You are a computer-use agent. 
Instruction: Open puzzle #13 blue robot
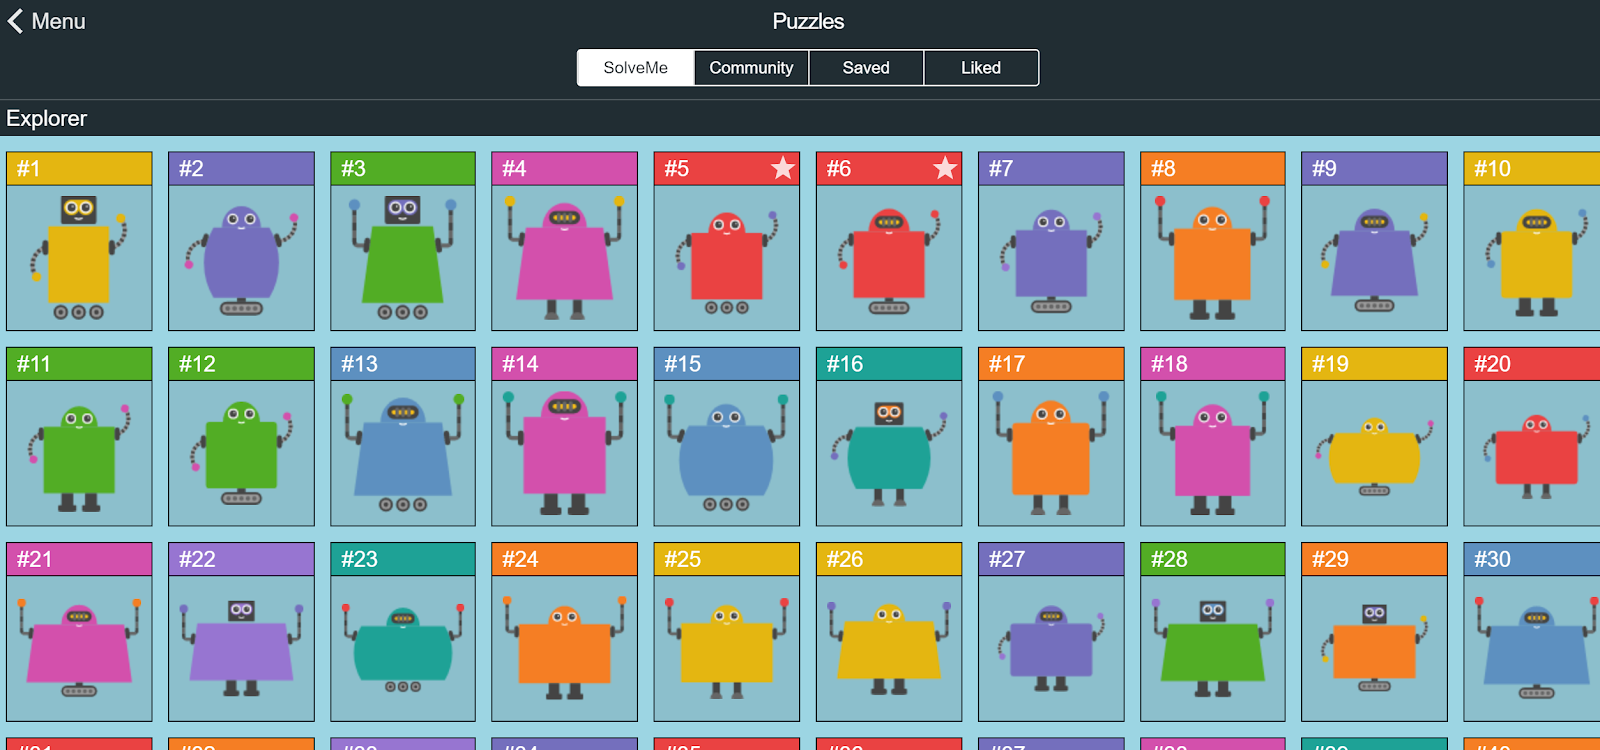403,437
